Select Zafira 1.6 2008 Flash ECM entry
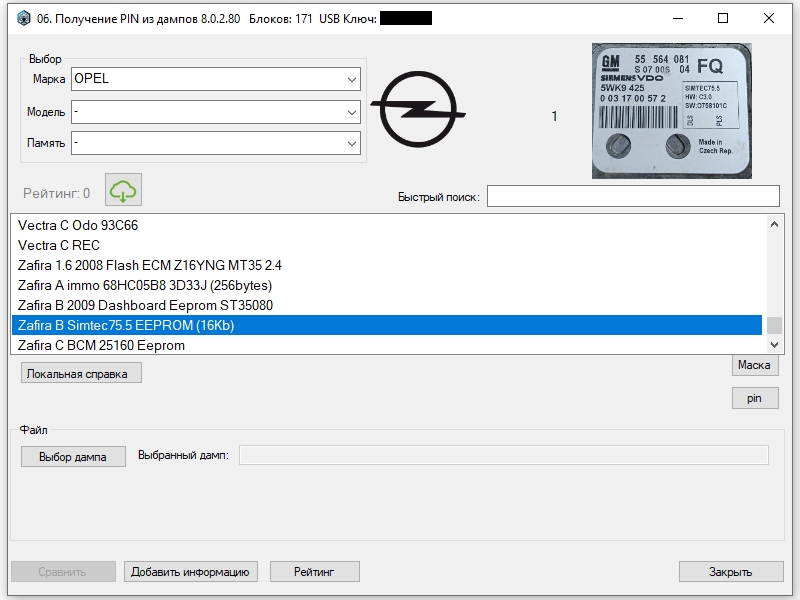 pyautogui.click(x=387, y=265)
